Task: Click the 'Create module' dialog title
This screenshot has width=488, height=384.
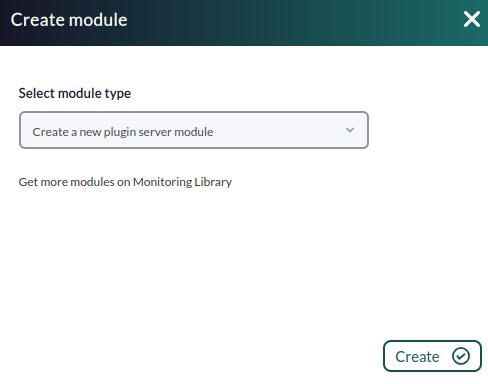Action: click(69, 20)
